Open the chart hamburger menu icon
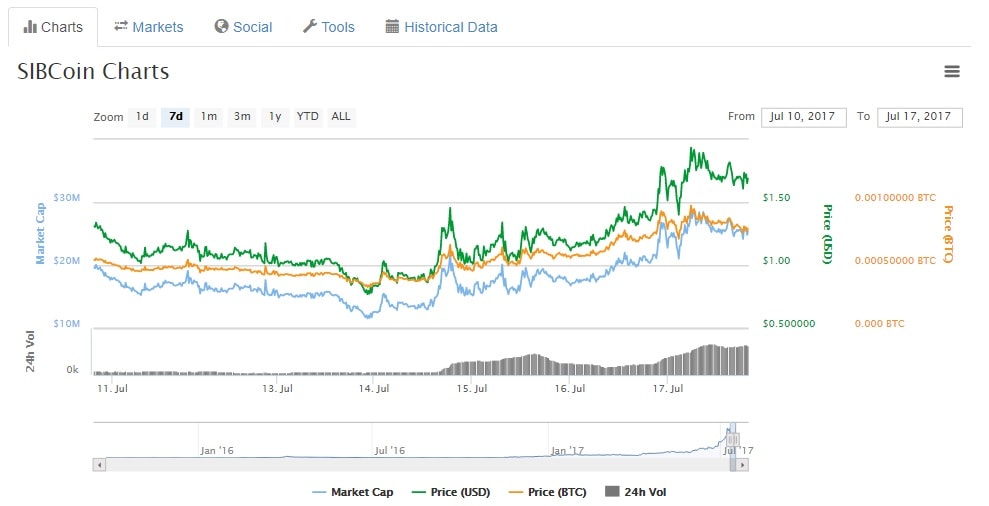 click(x=951, y=71)
